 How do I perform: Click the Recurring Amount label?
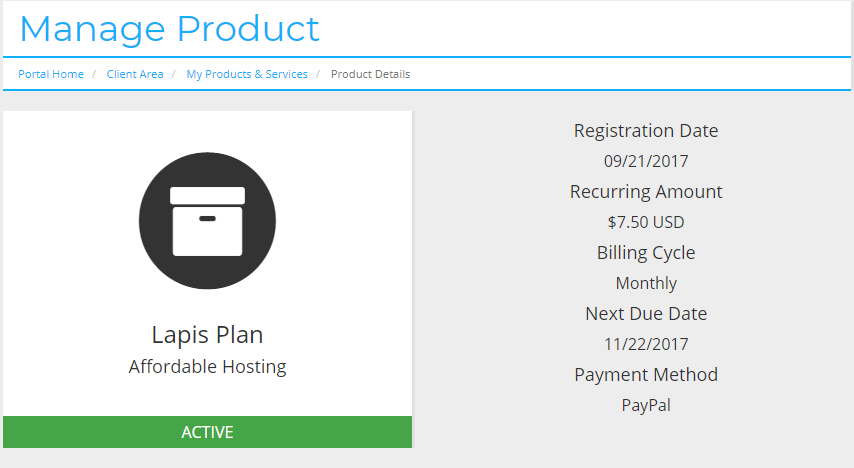[646, 192]
